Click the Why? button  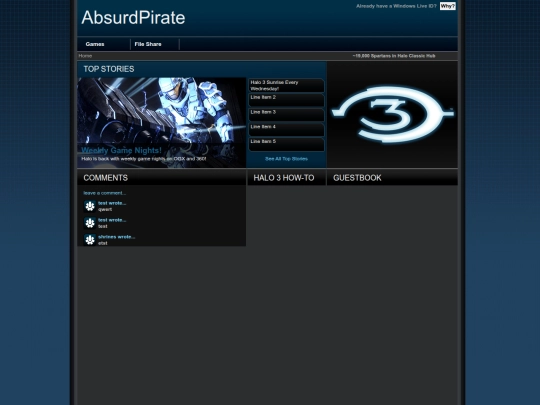pyautogui.click(x=448, y=6)
